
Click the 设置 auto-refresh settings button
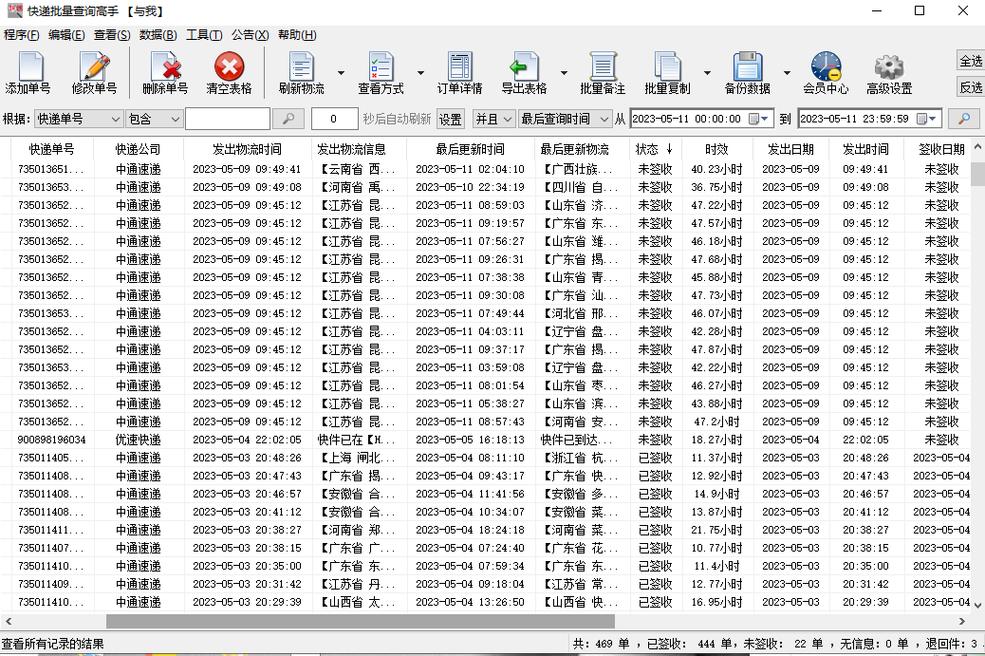pyautogui.click(x=449, y=119)
